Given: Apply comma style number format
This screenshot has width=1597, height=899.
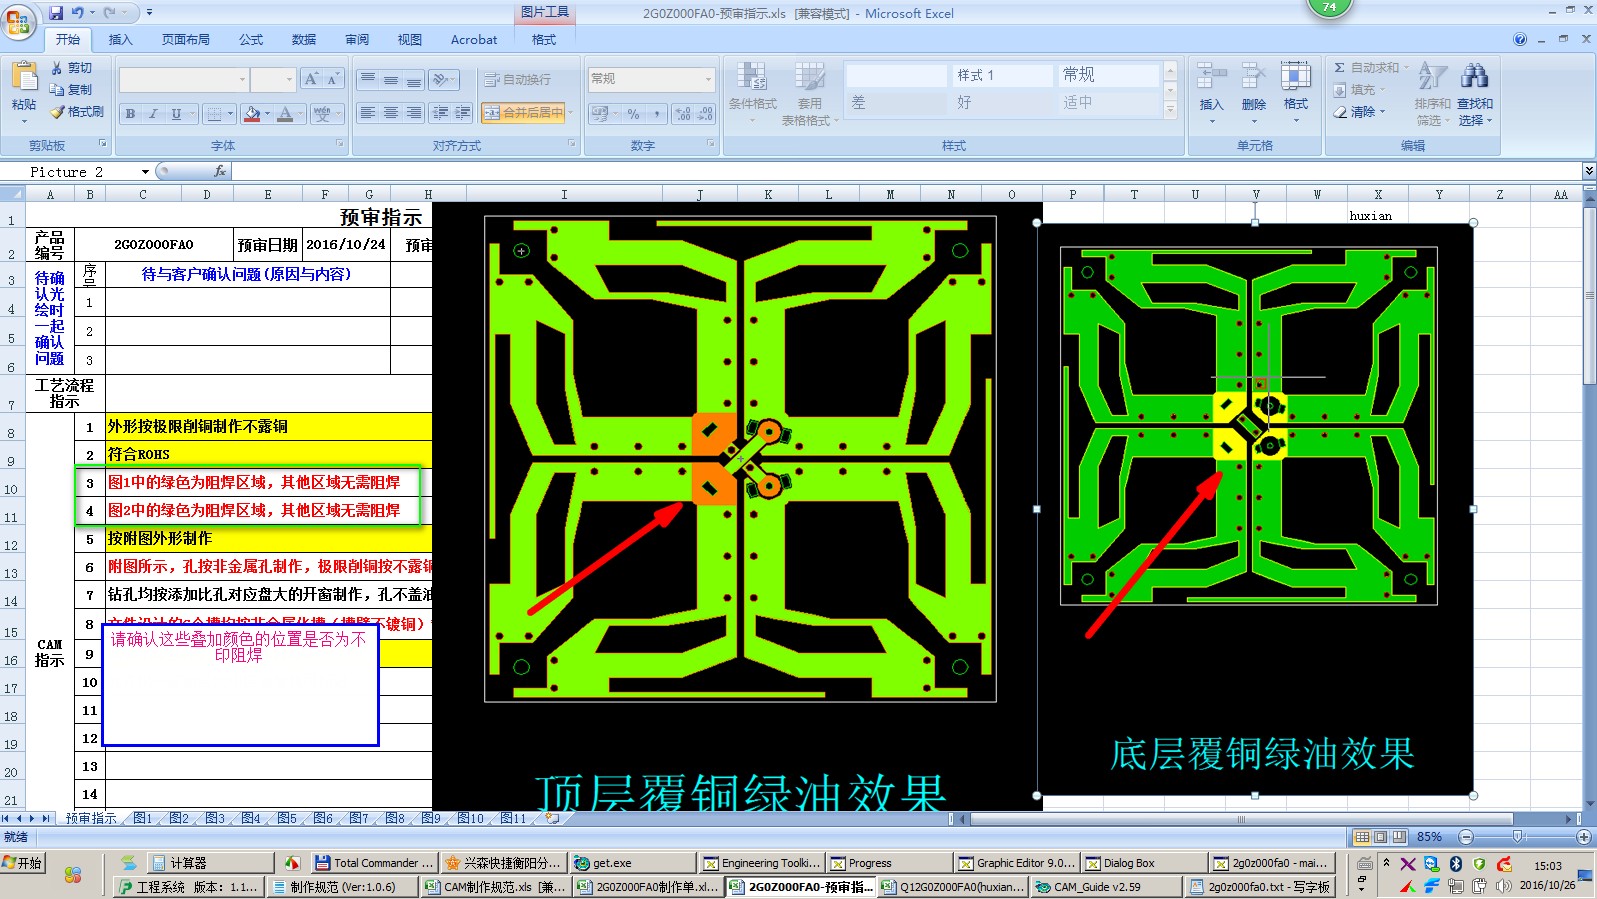Looking at the screenshot, I should point(656,114).
